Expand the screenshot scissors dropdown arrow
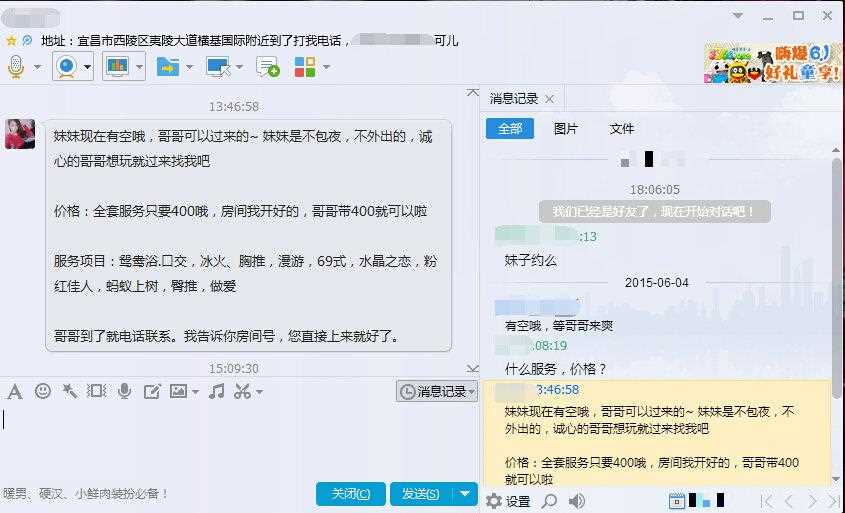Image resolution: width=845 pixels, height=513 pixels. pos(259,392)
